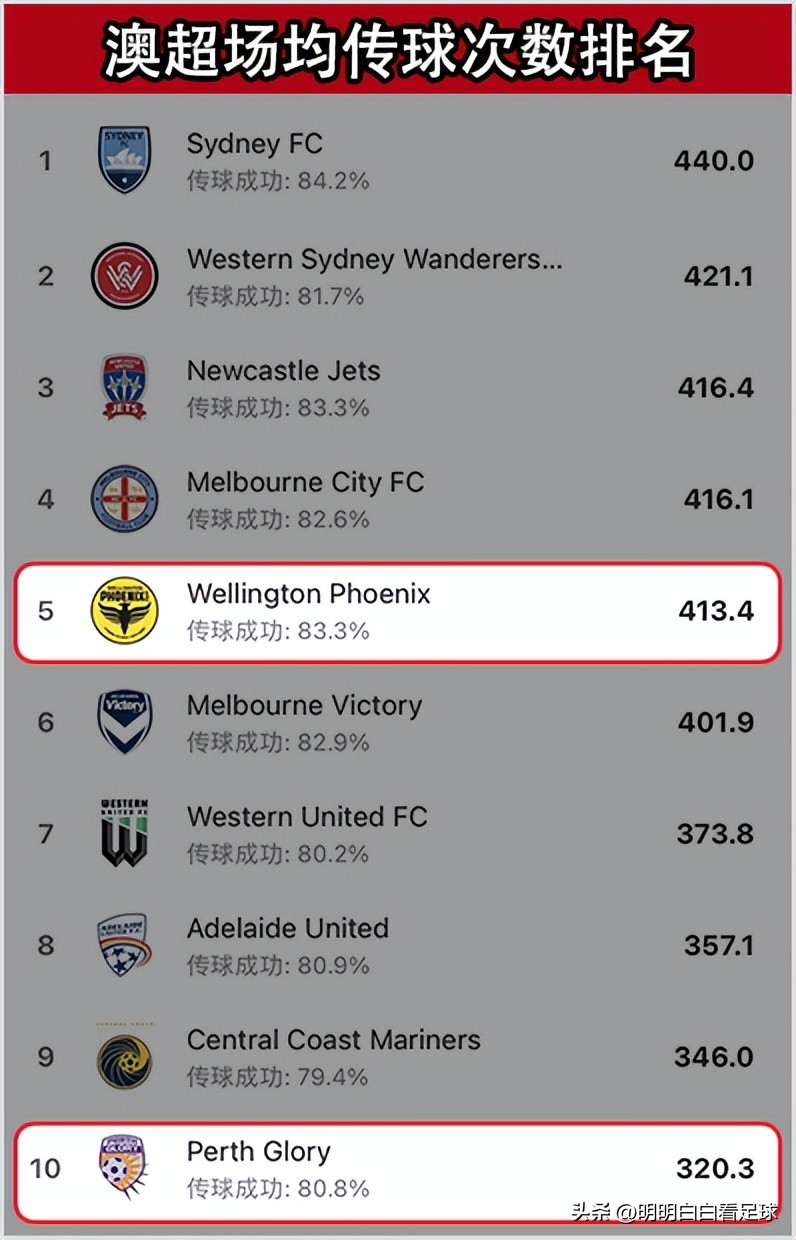Click the Perth Glory purple crest

tap(123, 1167)
